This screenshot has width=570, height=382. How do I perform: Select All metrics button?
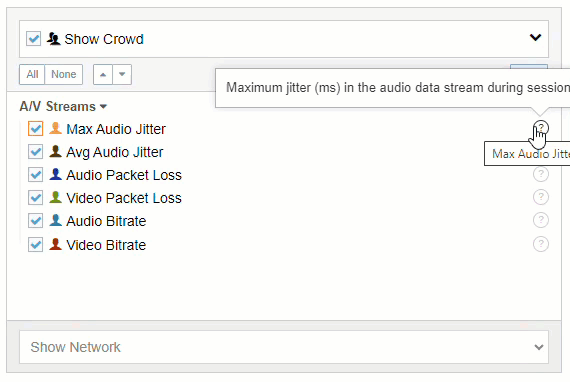click(x=32, y=74)
